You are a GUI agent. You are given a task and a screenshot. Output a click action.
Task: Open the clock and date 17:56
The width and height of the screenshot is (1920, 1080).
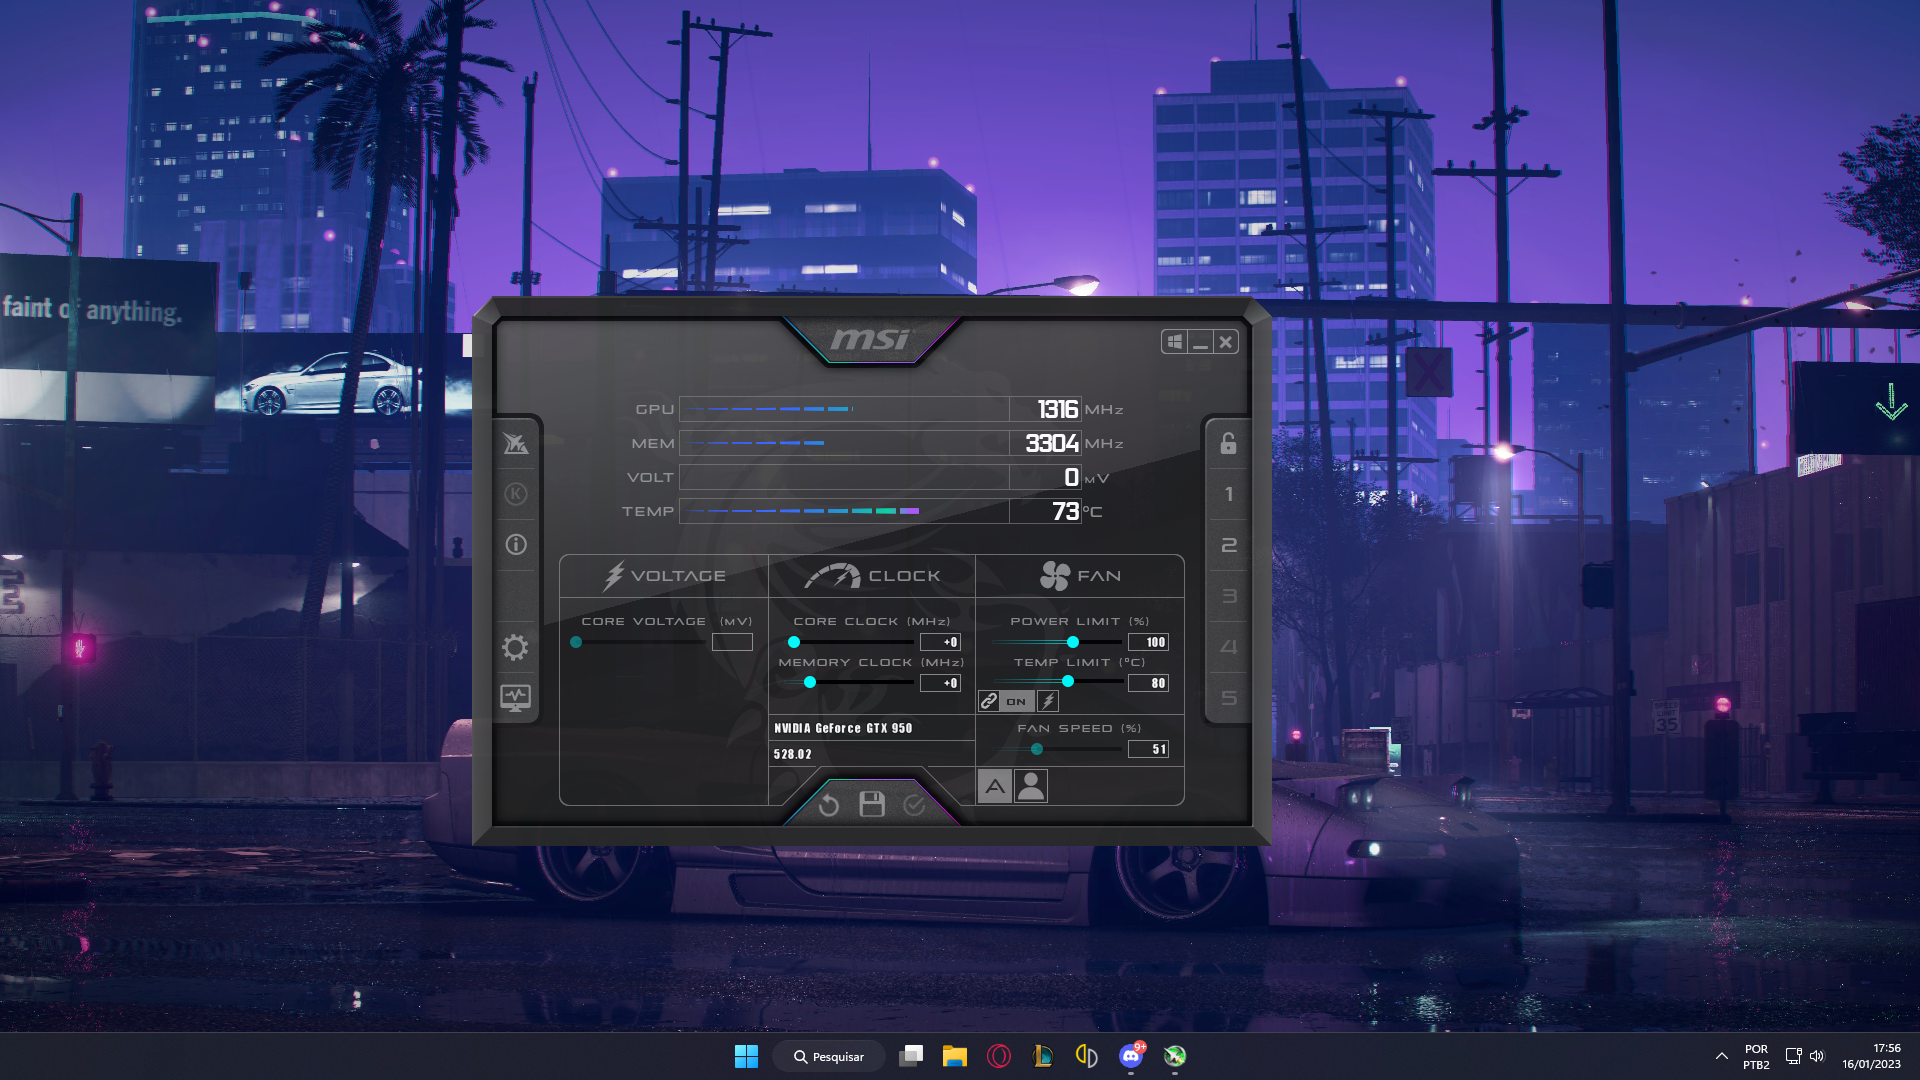click(x=1871, y=1056)
